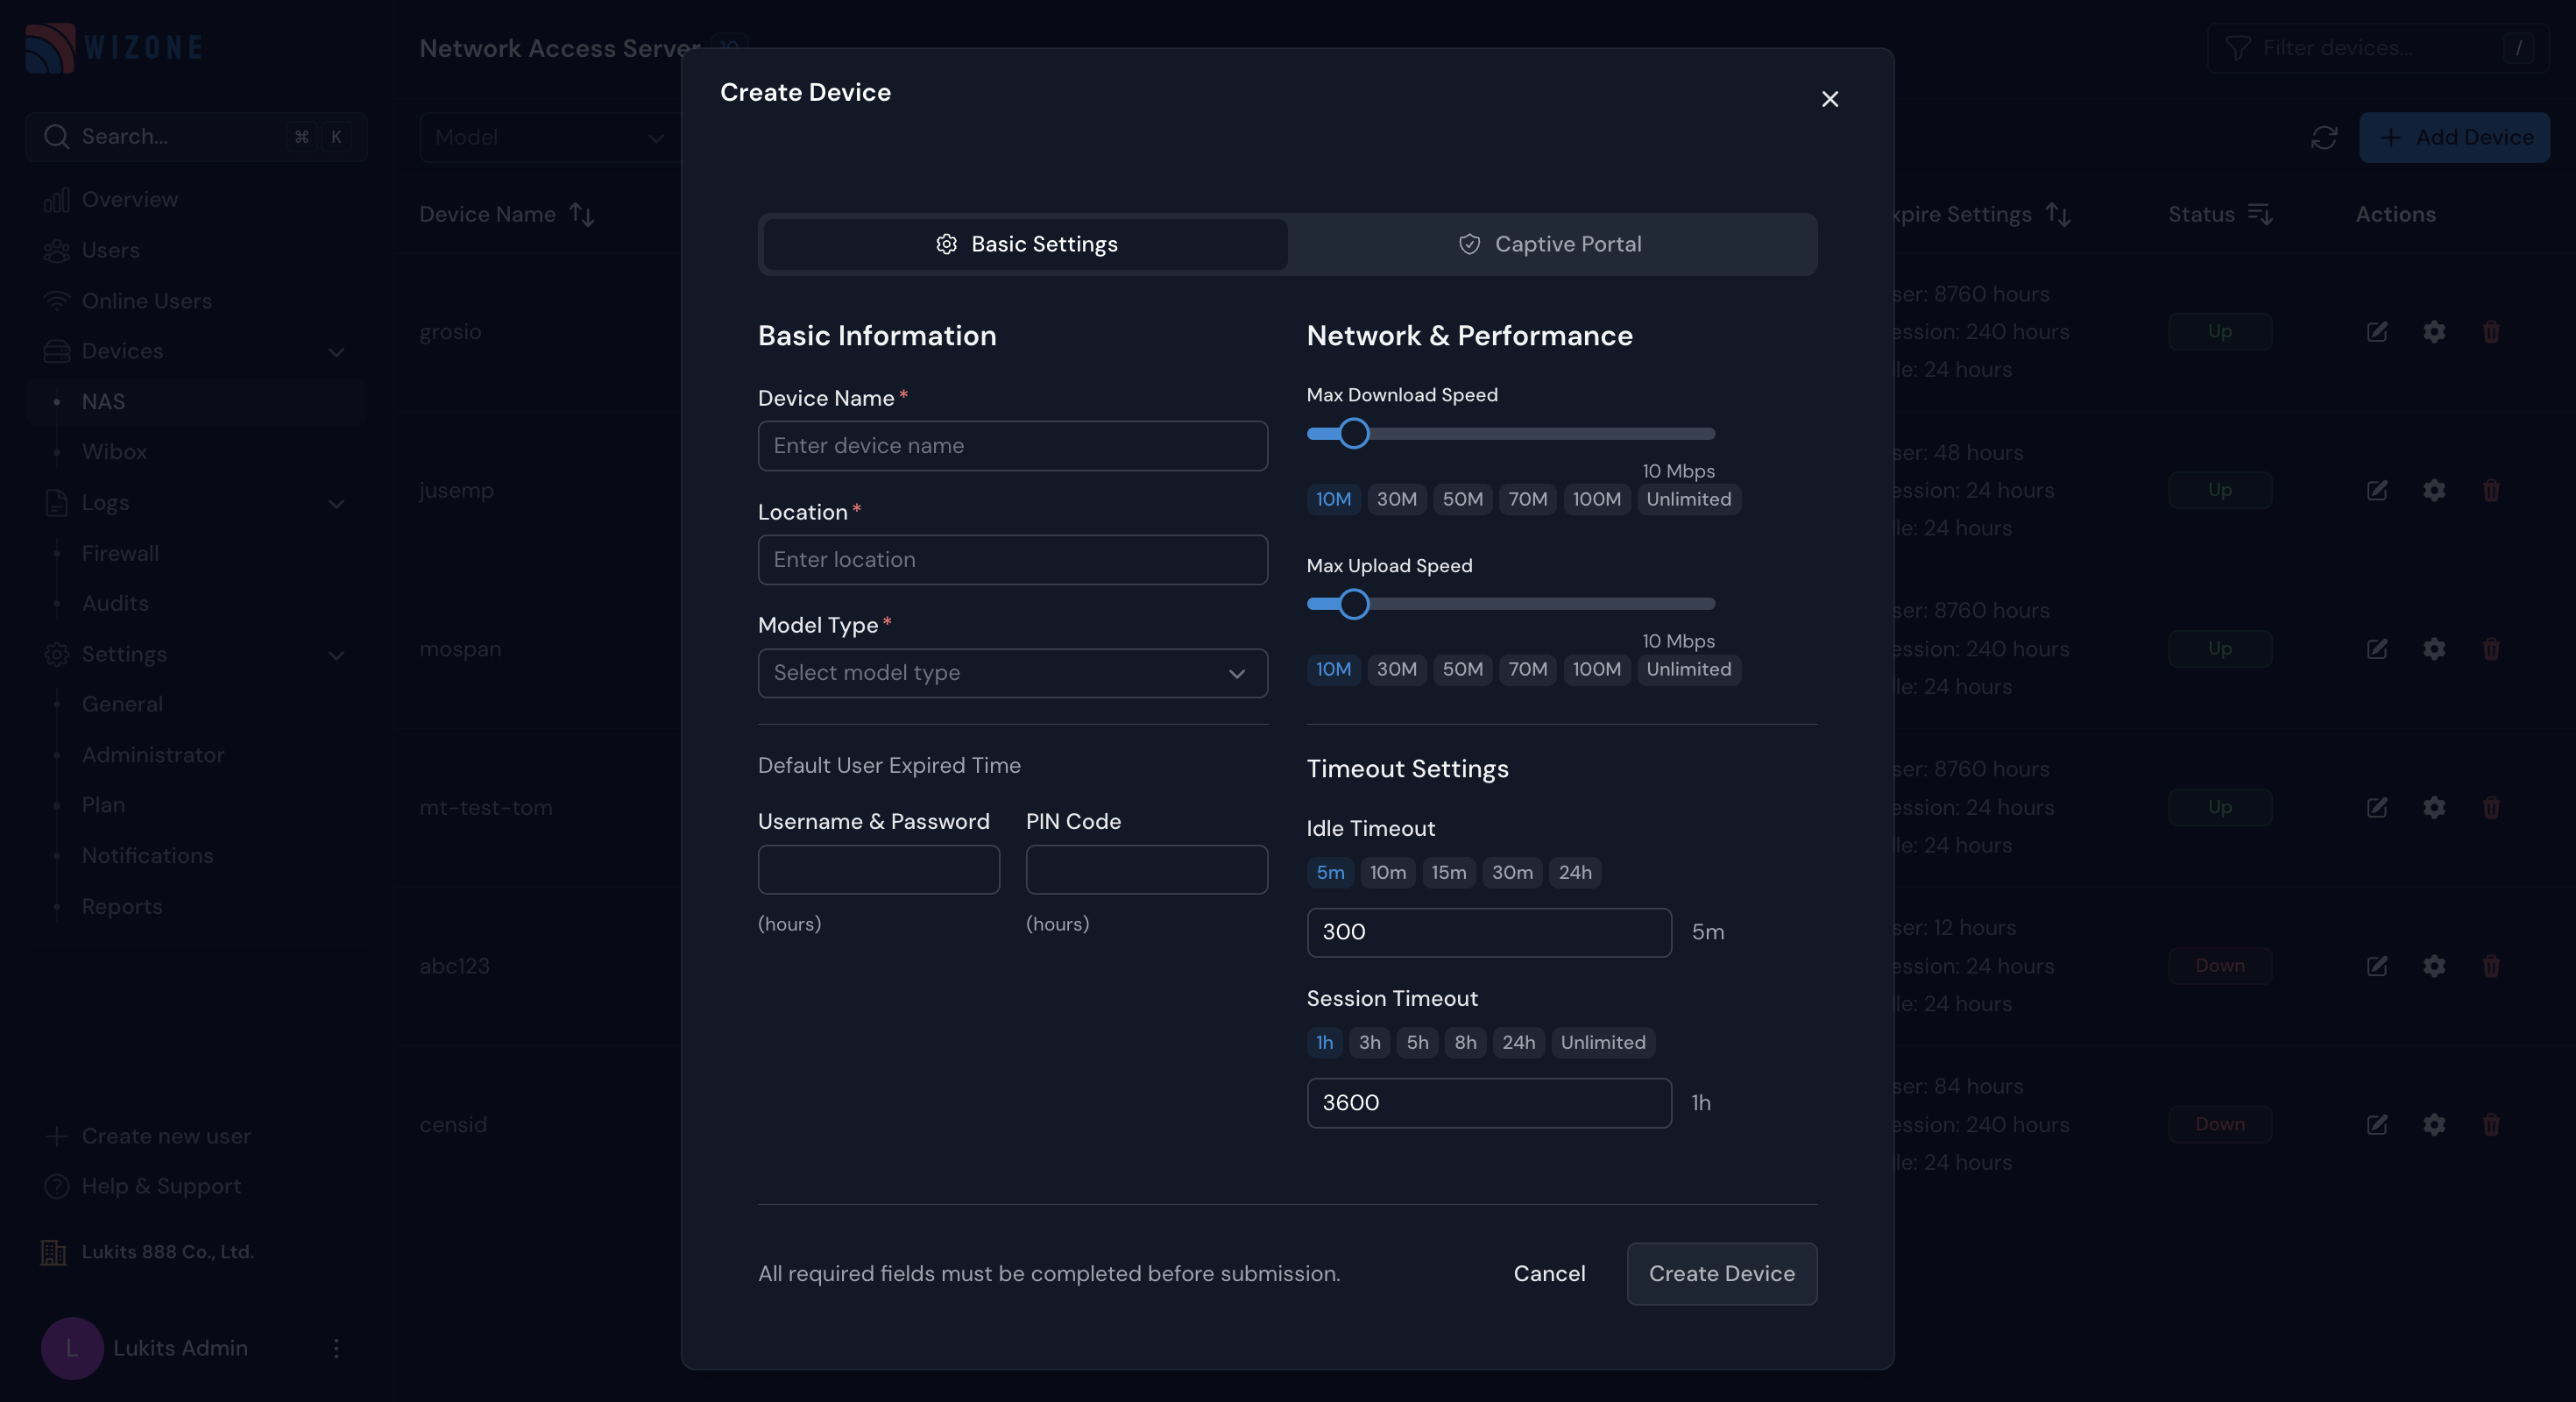Collapse the Devices sidebar section
The image size is (2576, 1402).
(x=336, y=352)
